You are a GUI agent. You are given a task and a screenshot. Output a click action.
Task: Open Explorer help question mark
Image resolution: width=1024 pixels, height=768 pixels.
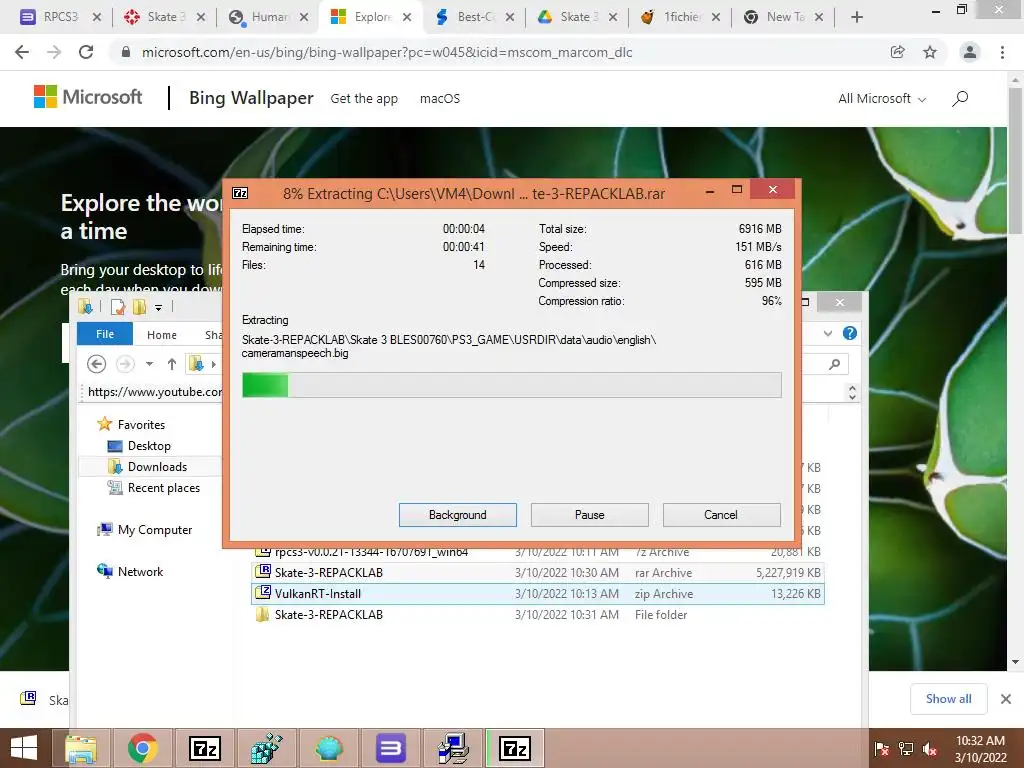849,333
